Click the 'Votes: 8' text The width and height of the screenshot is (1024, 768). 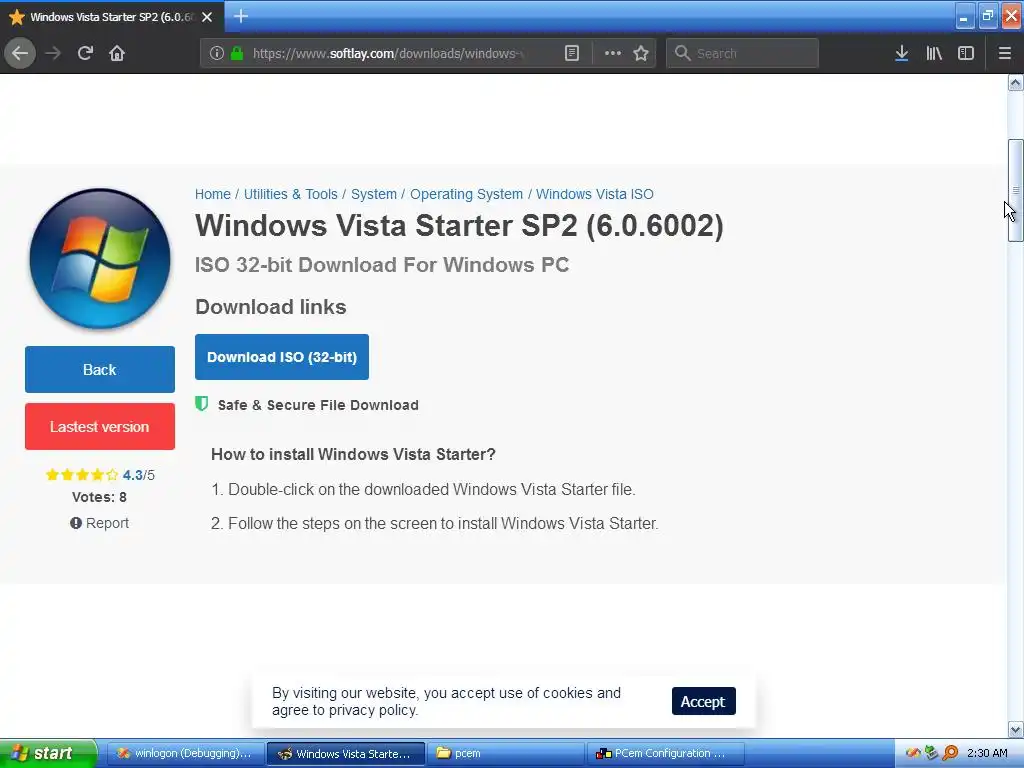point(99,498)
